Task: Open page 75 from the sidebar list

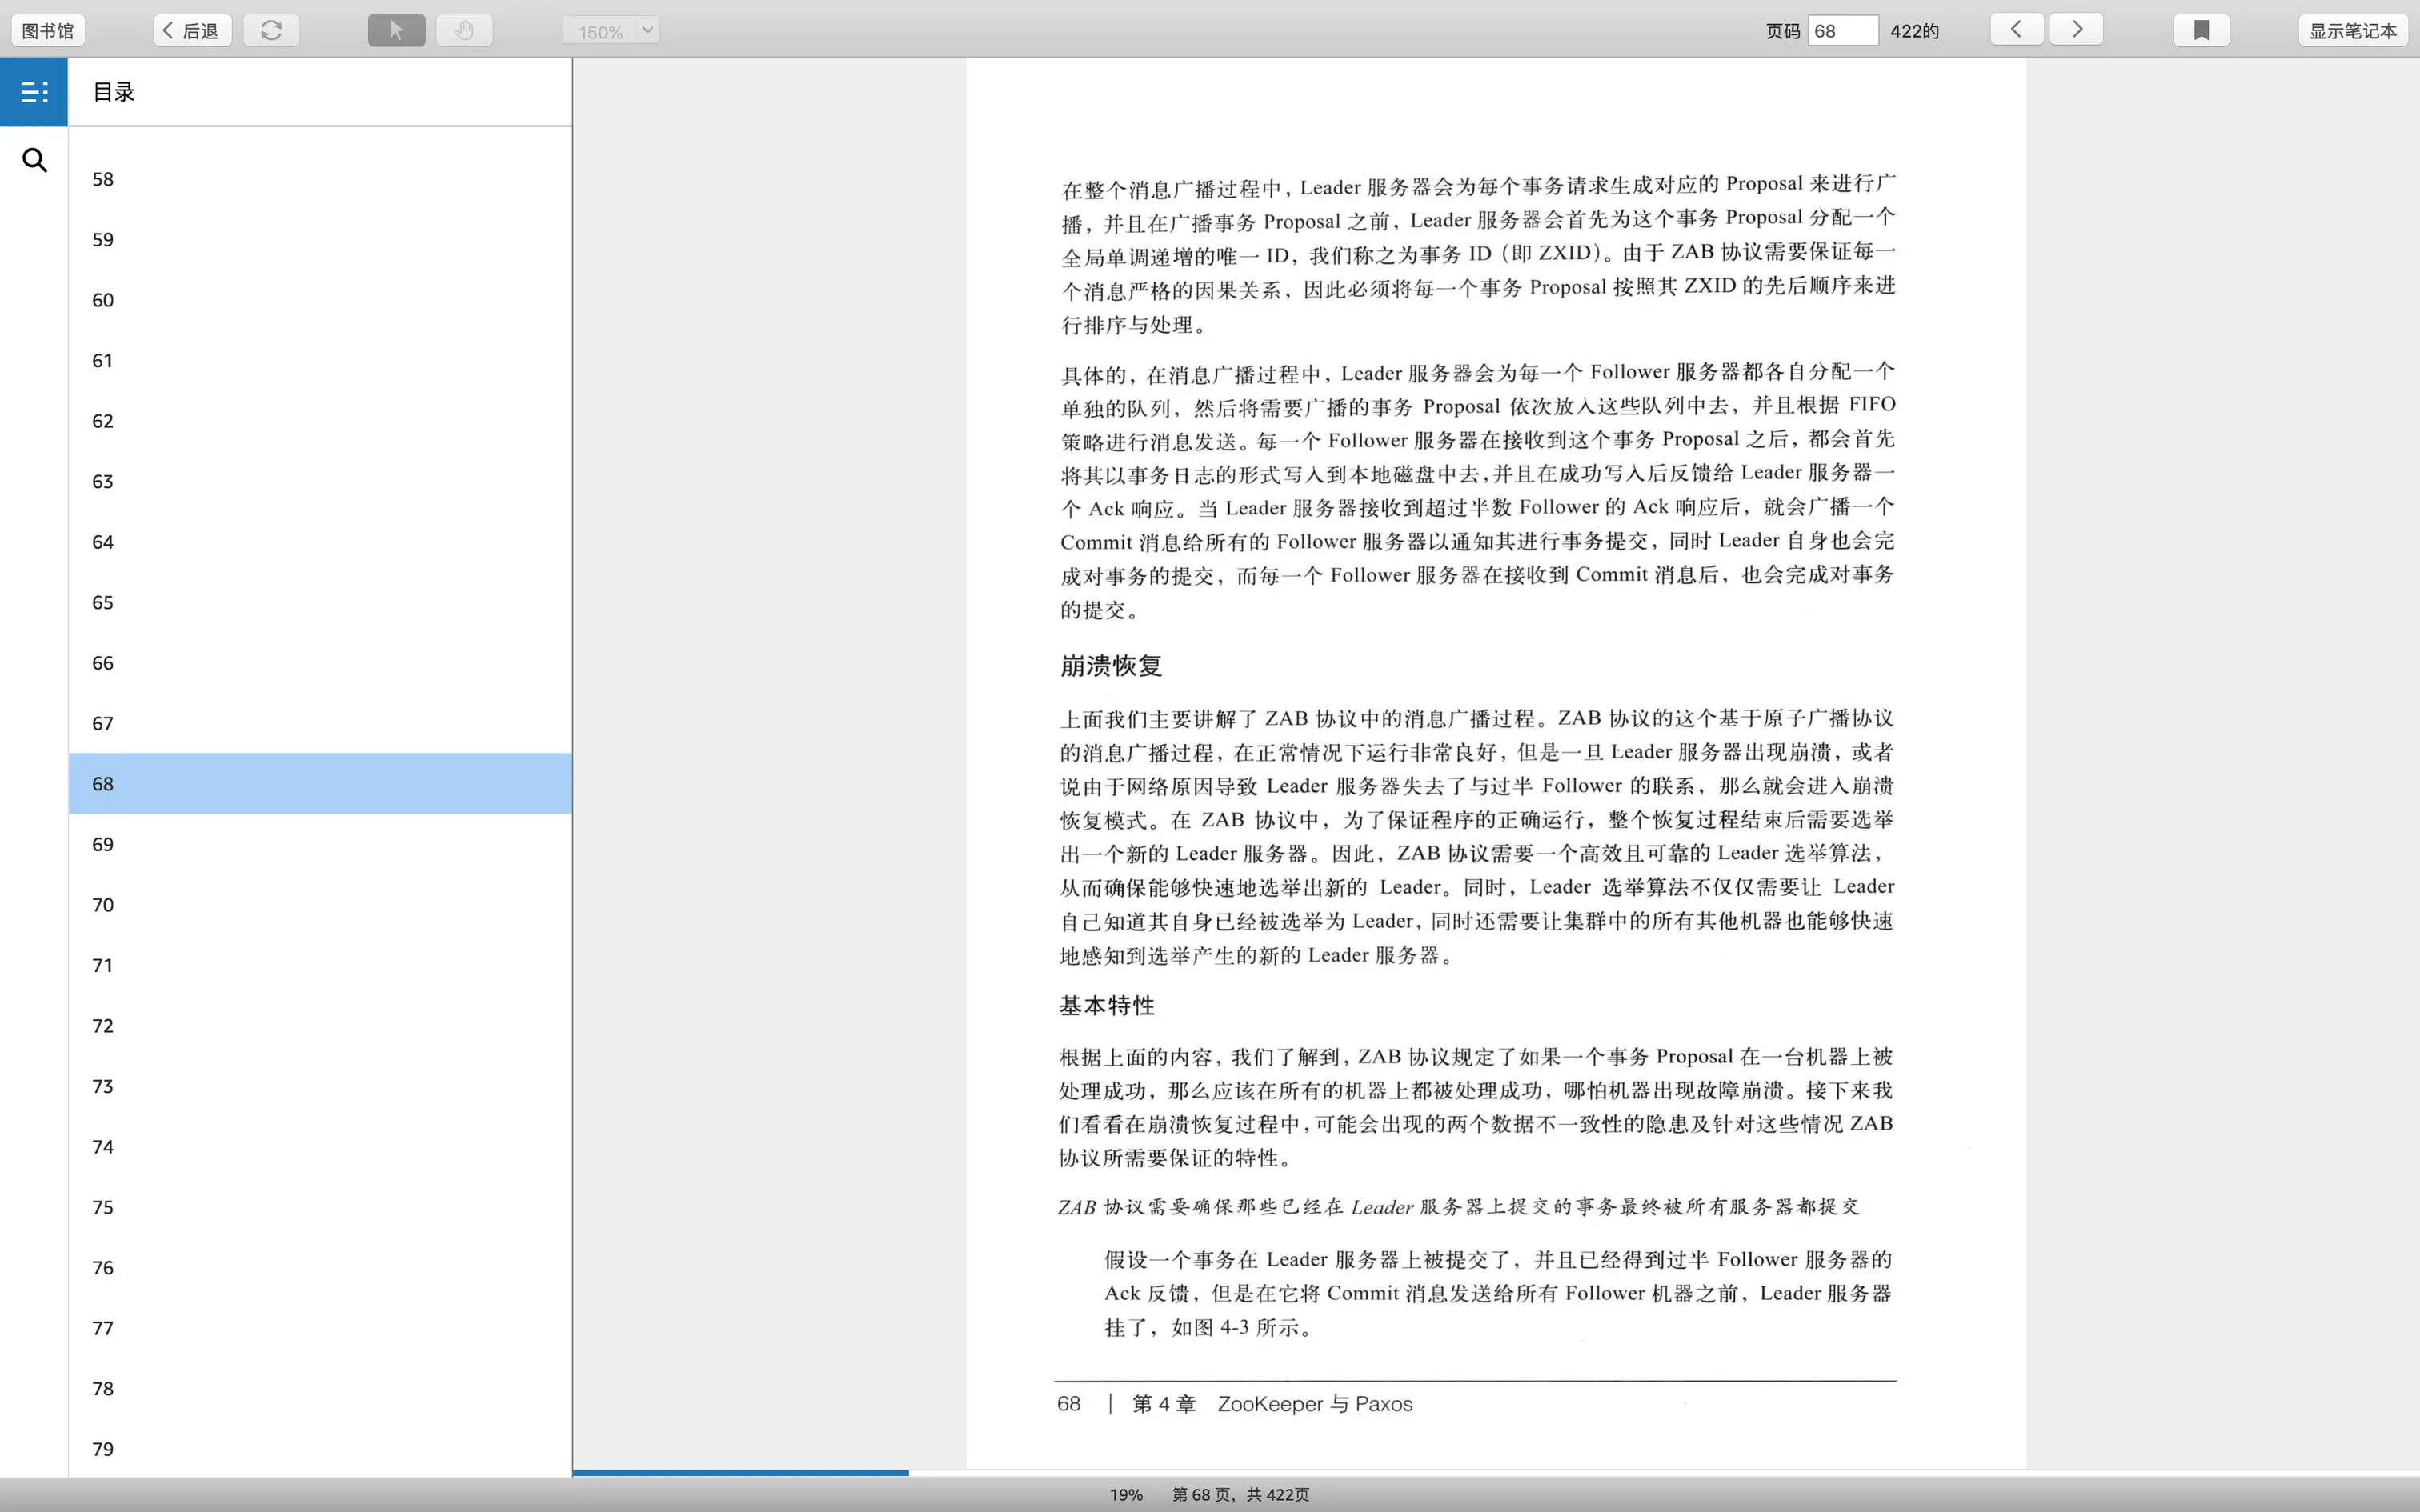Action: pos(103,1207)
